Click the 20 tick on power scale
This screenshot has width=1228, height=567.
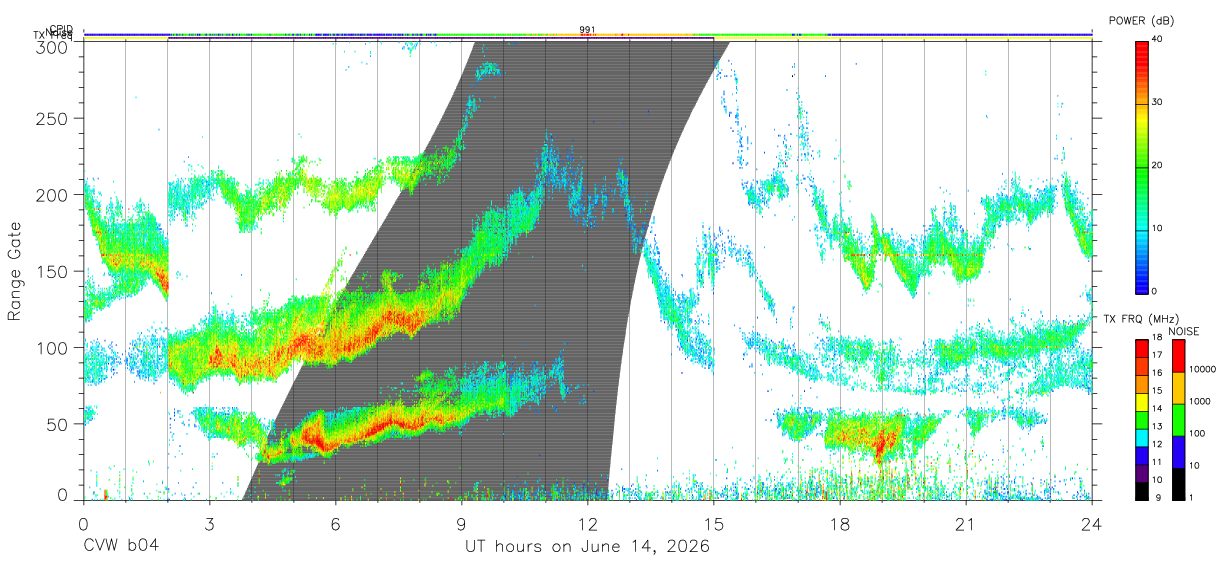[1156, 166]
